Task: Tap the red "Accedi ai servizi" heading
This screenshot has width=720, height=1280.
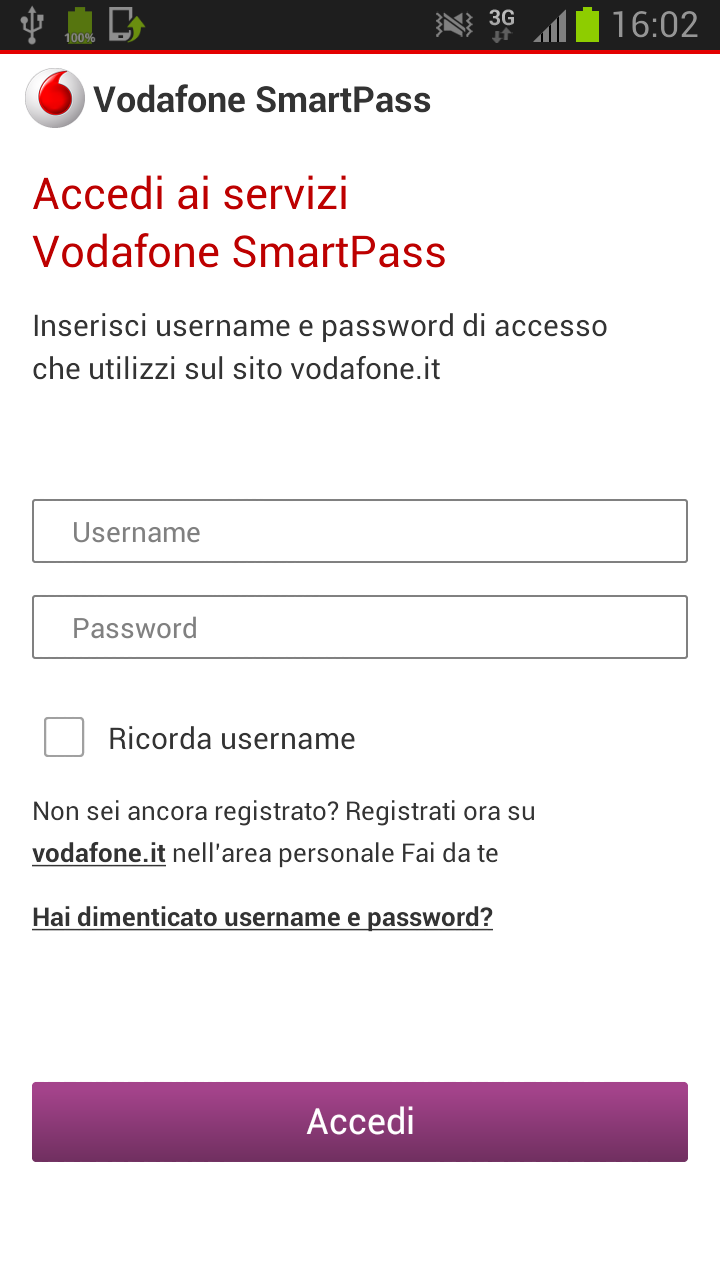Action: (190, 194)
